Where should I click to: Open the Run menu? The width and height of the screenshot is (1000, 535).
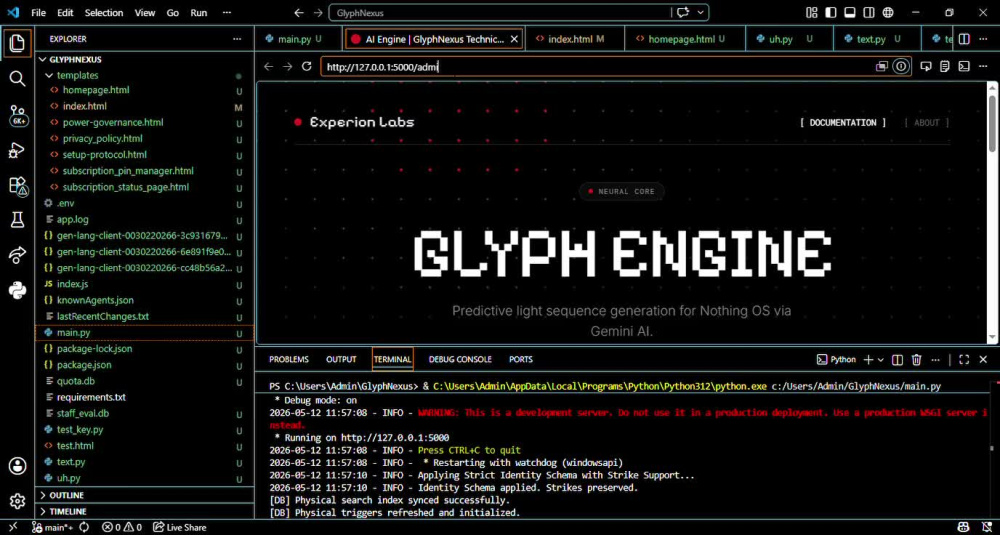pos(198,12)
